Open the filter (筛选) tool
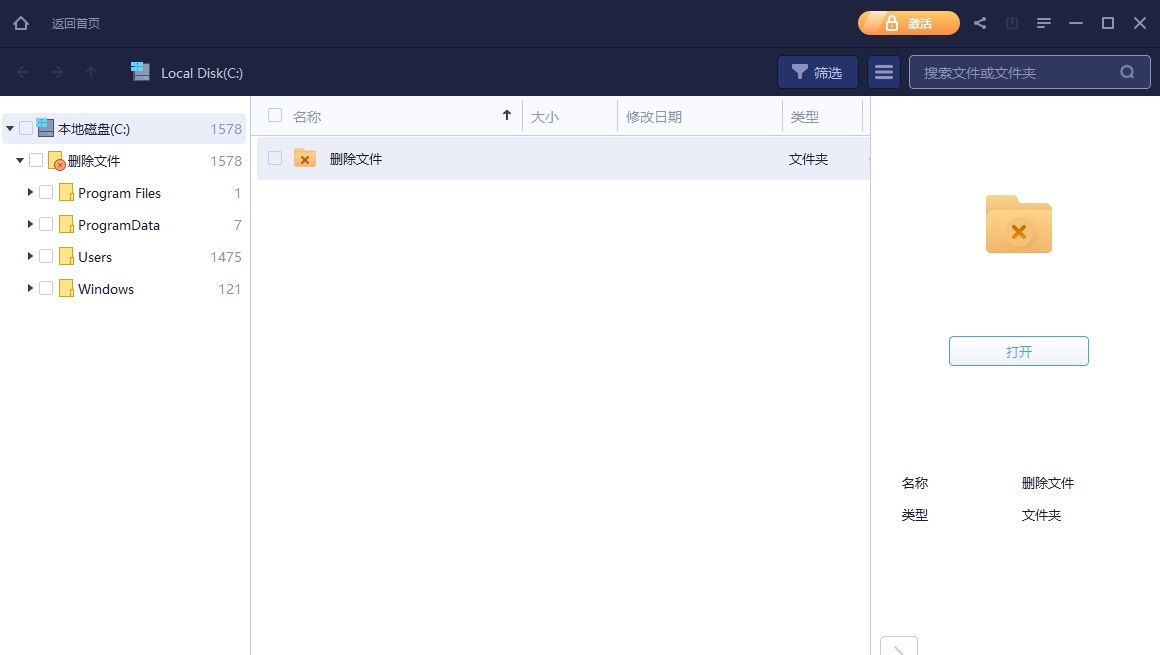The width and height of the screenshot is (1160, 655). pyautogui.click(x=818, y=71)
